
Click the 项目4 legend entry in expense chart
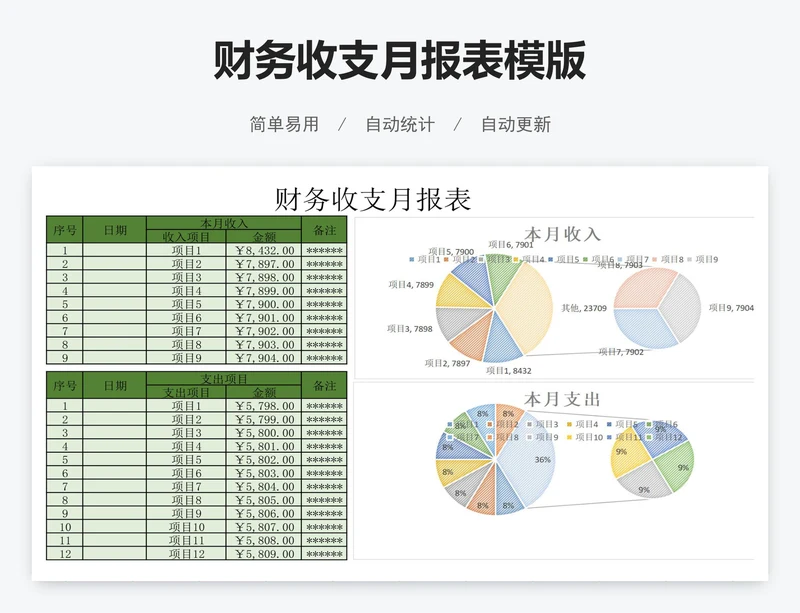tap(582, 424)
